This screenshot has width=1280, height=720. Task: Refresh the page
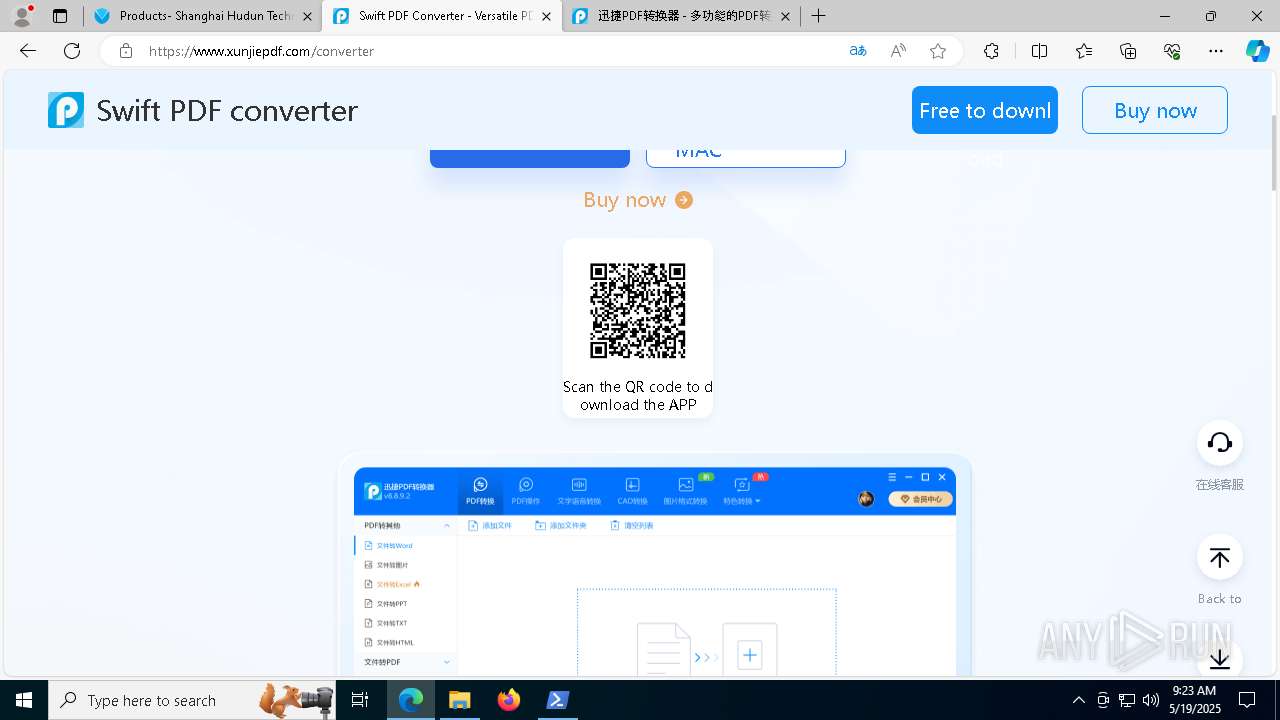[72, 51]
